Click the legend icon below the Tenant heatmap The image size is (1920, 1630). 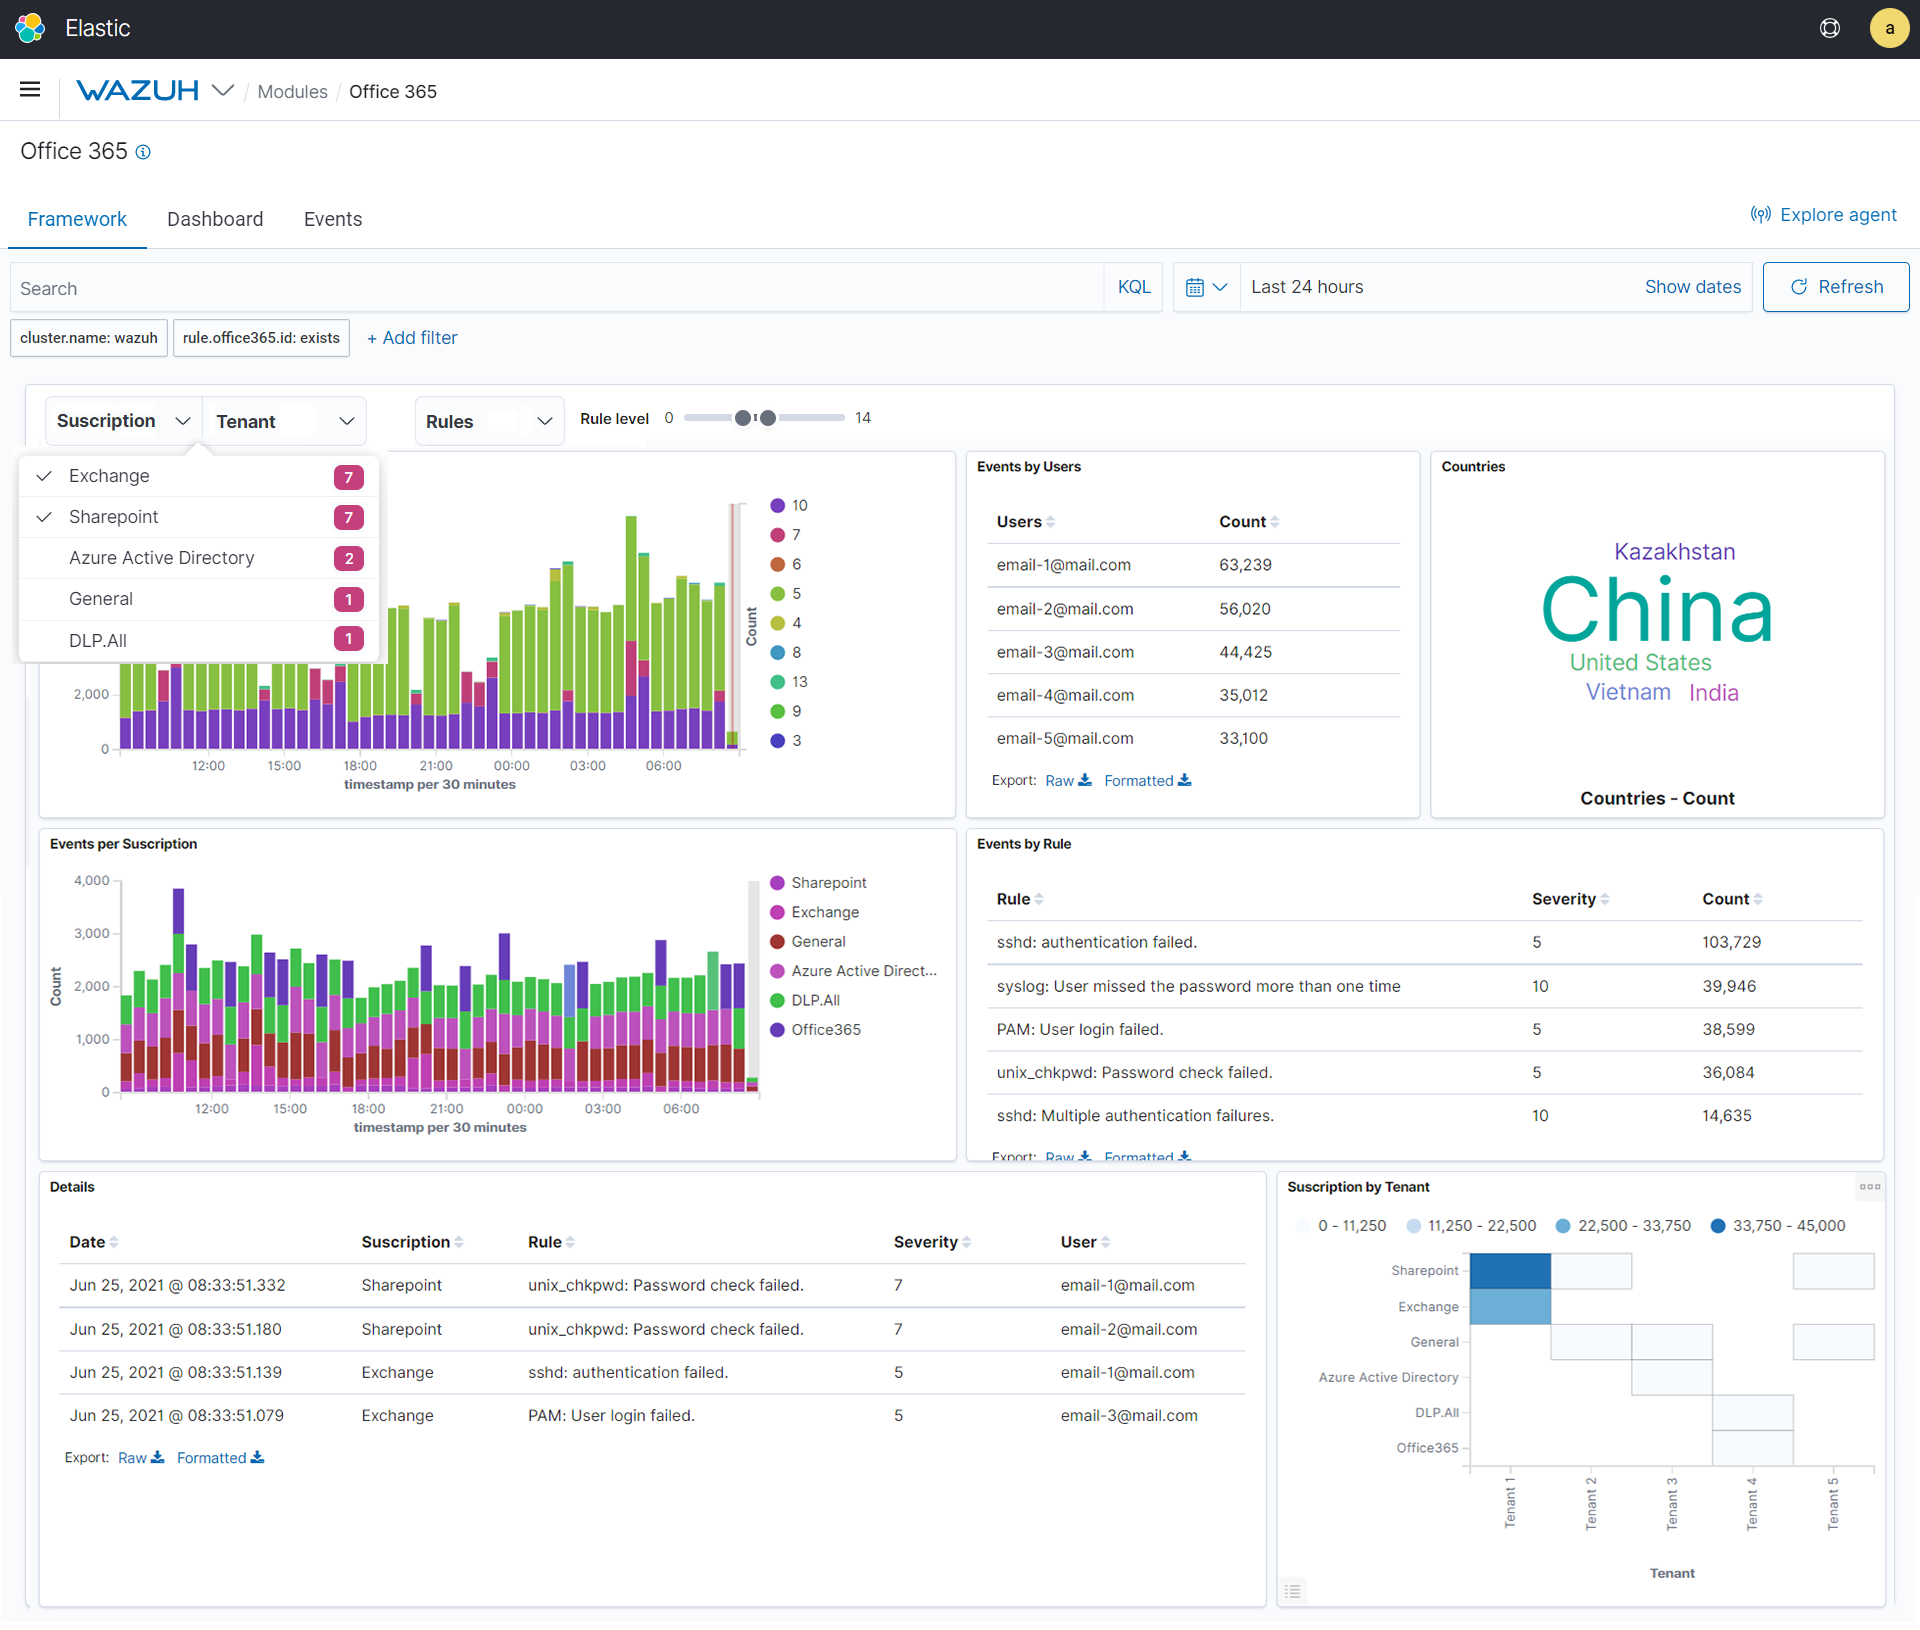1292,1591
